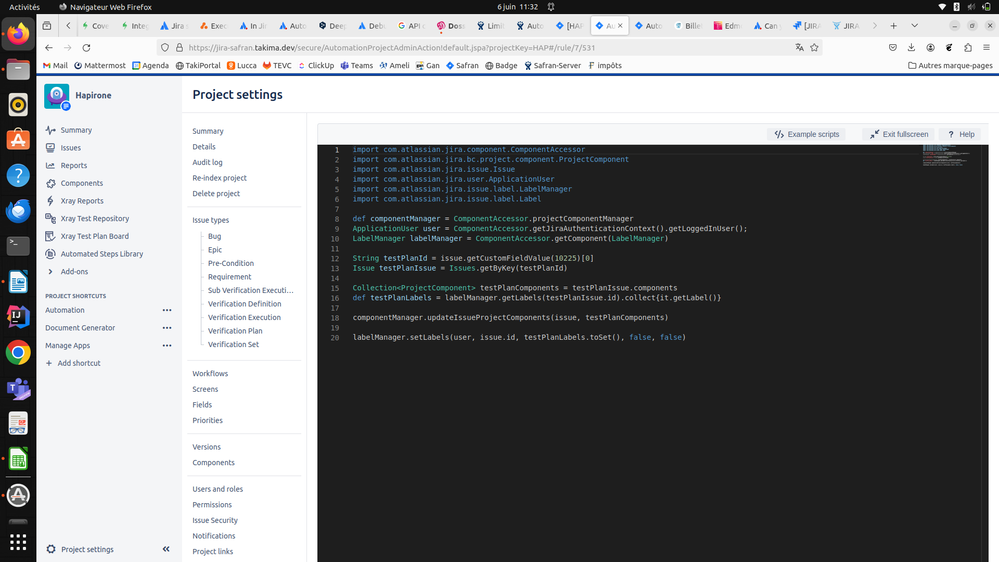Reload the current browser page
Screen dimensions: 999x562
pyautogui.click(x=87, y=47)
